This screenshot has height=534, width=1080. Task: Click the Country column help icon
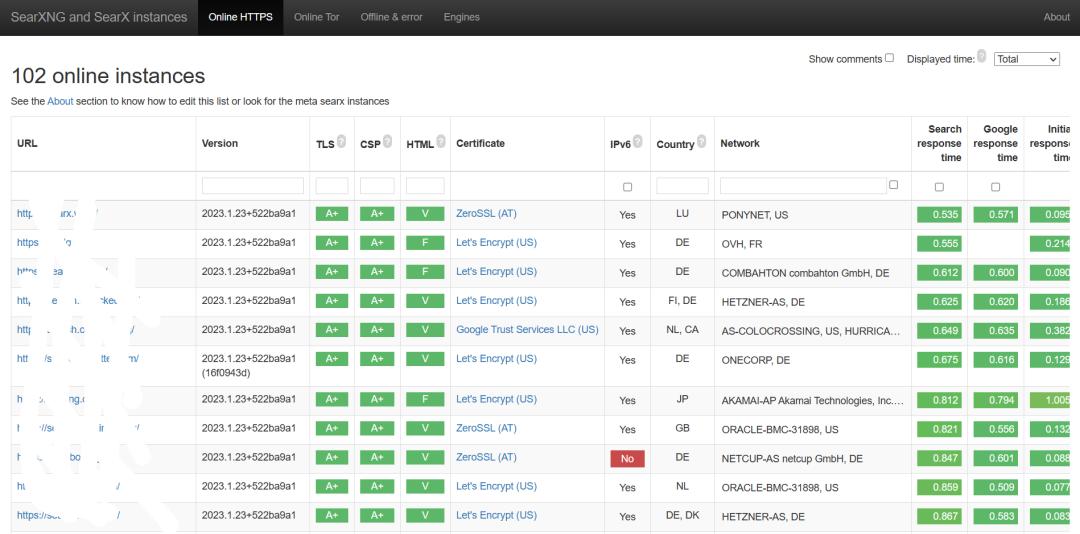pos(701,143)
